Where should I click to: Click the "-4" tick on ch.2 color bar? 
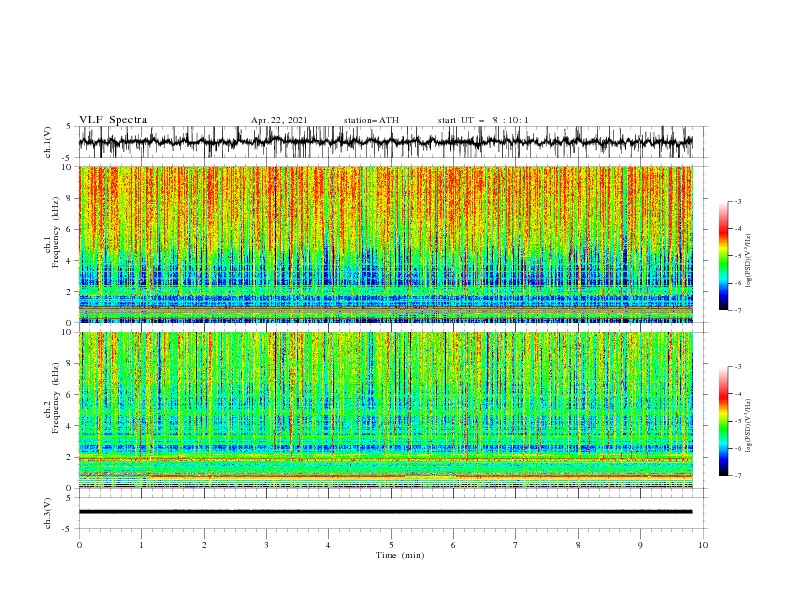(x=737, y=394)
